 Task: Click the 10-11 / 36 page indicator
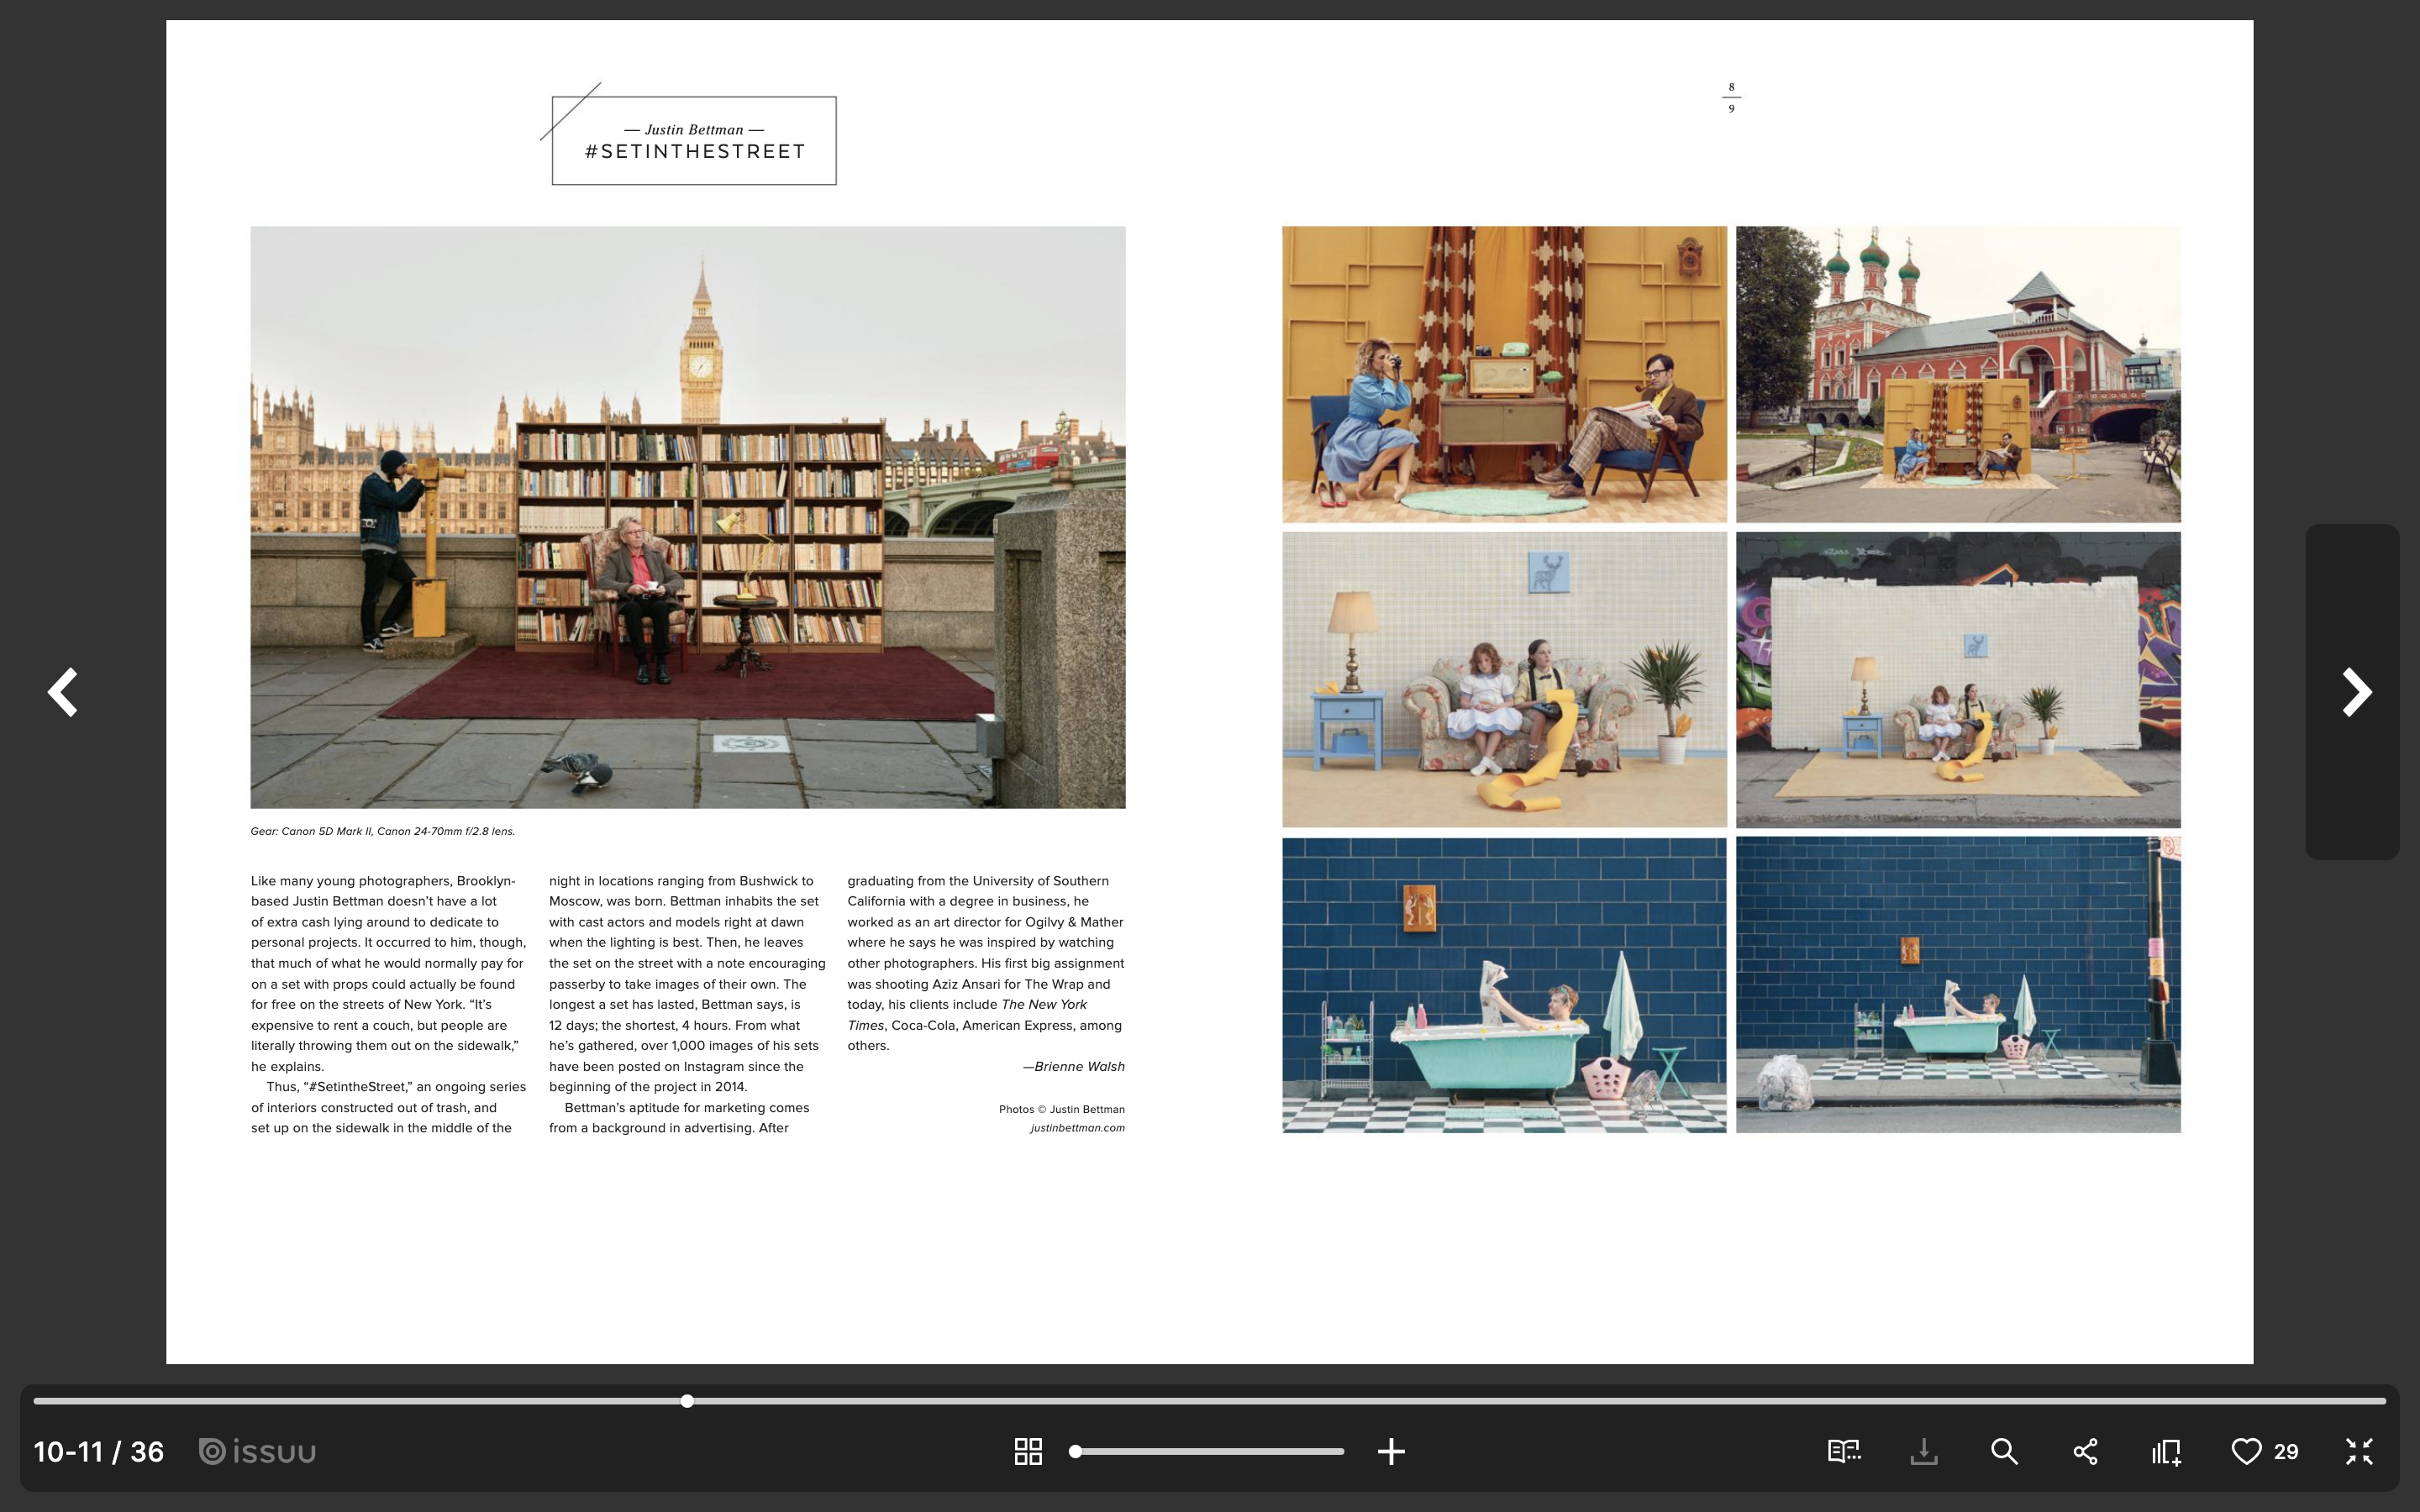pyautogui.click(x=98, y=1451)
